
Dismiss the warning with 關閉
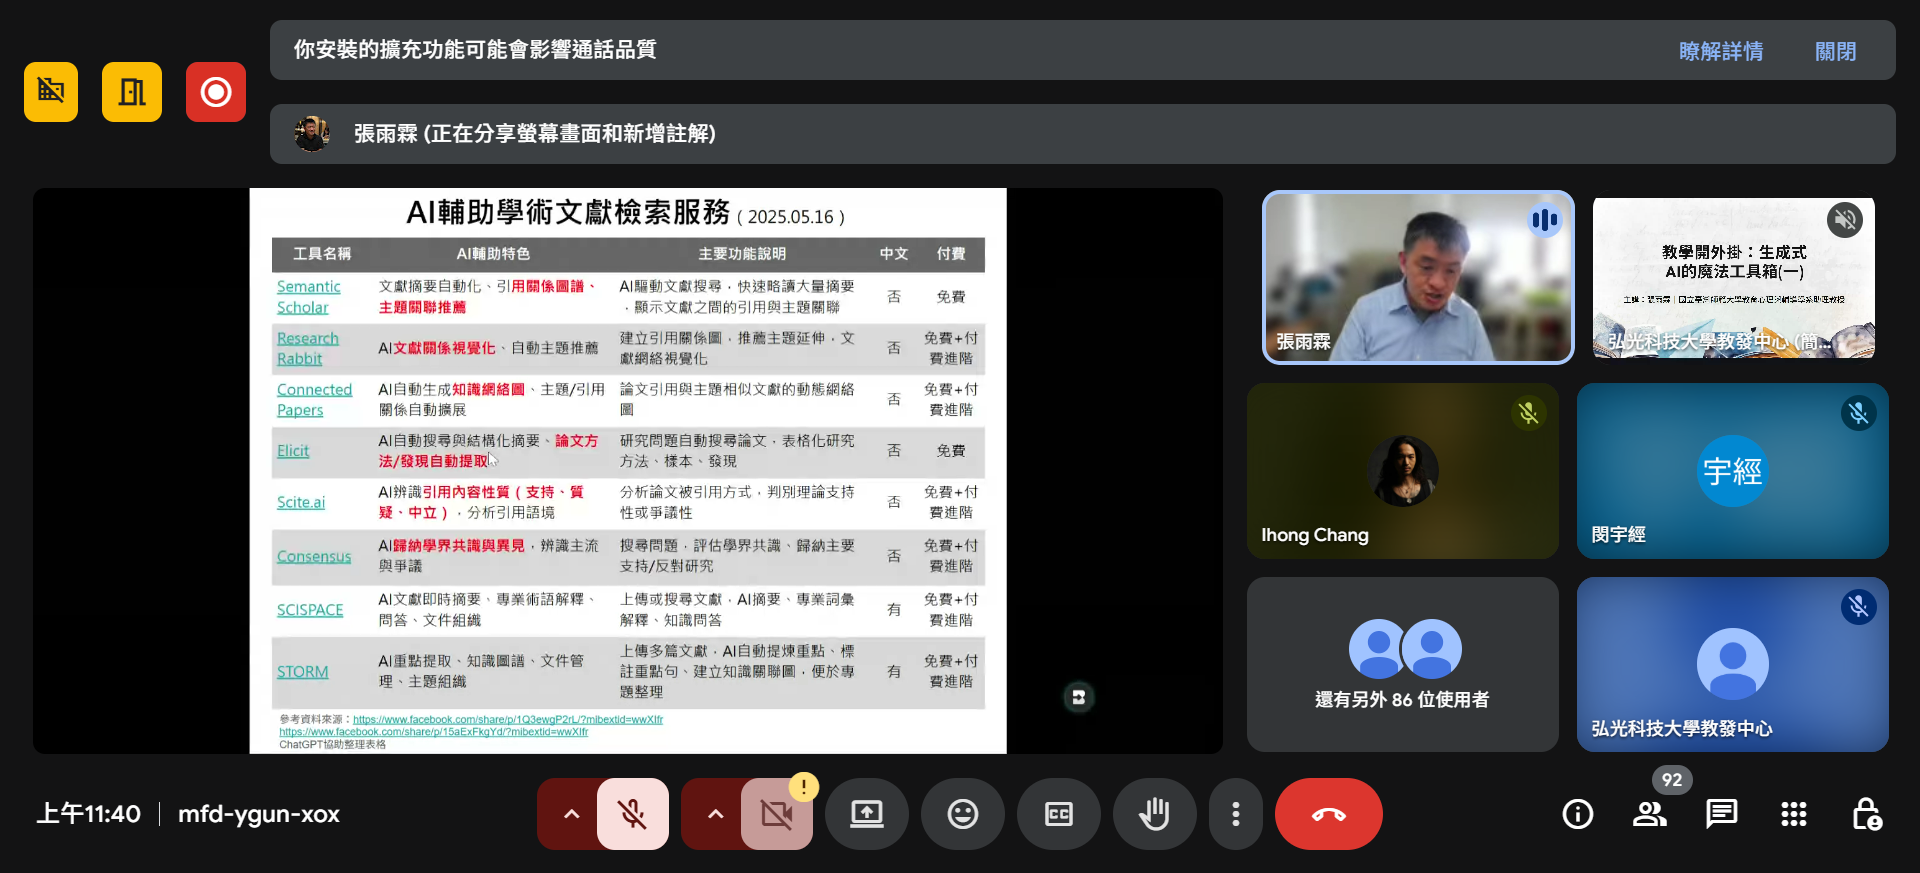pyautogui.click(x=1836, y=51)
